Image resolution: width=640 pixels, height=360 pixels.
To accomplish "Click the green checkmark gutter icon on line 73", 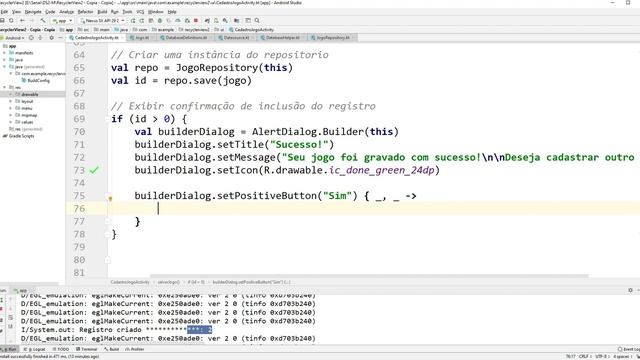I will click(94, 170).
